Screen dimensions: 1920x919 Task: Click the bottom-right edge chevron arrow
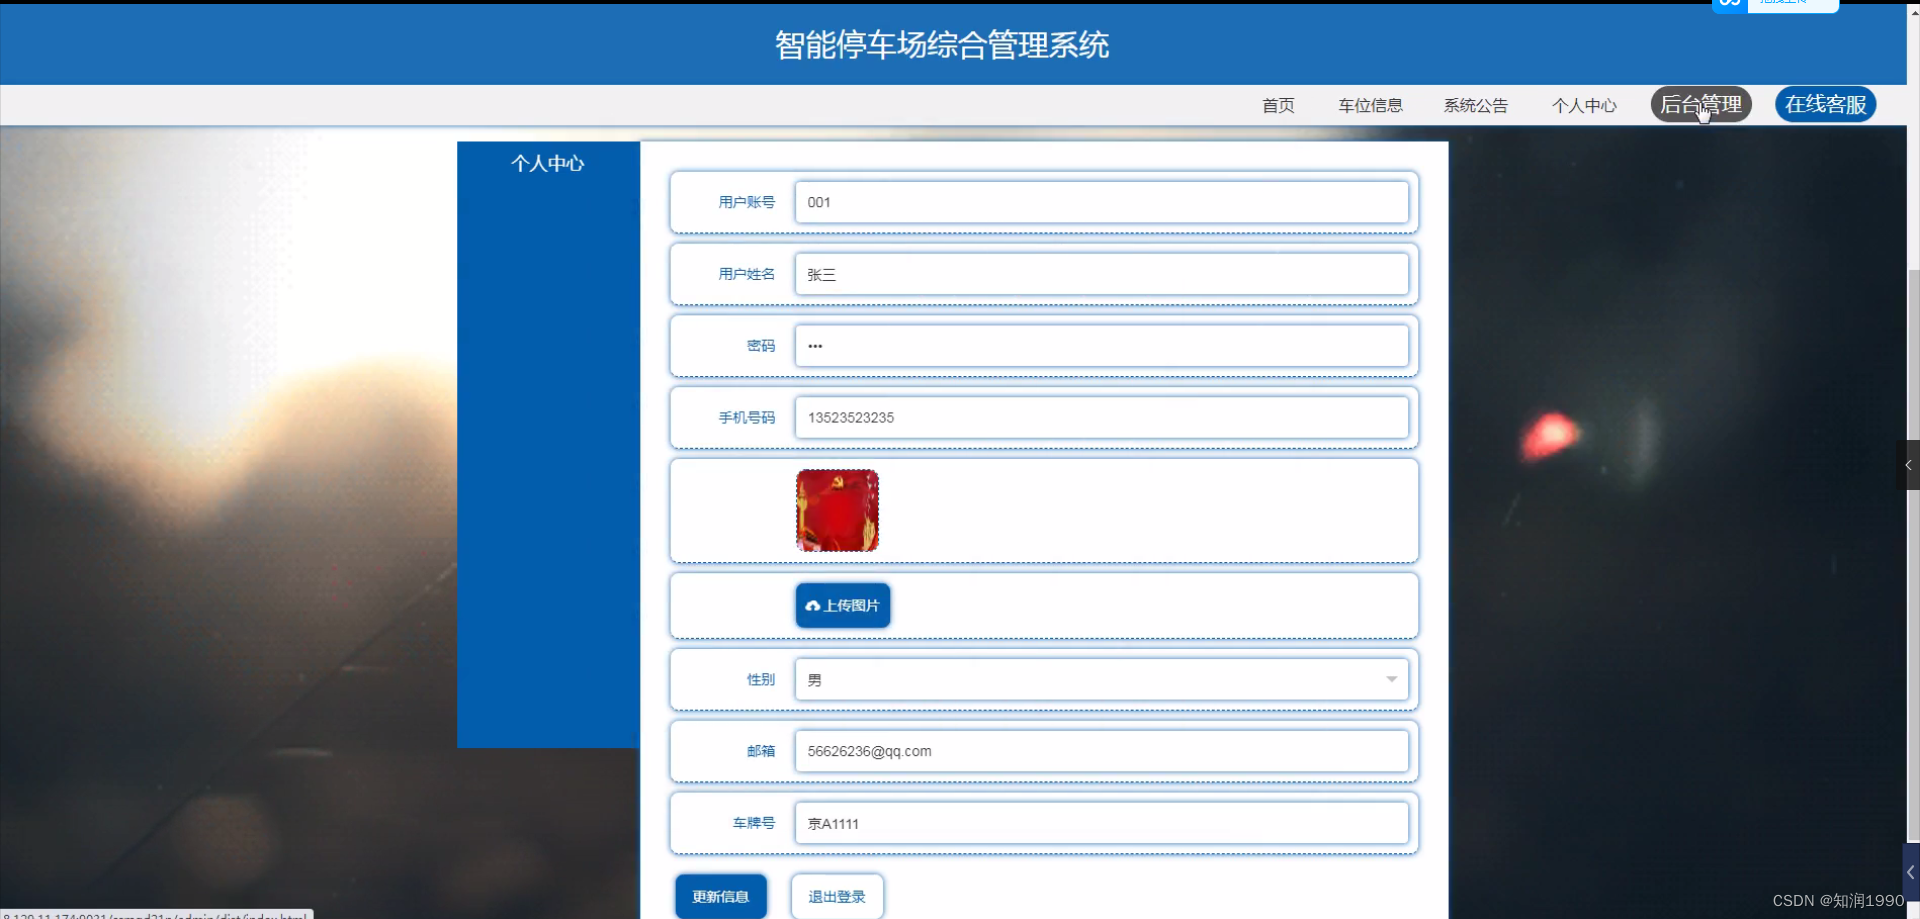[1909, 871]
